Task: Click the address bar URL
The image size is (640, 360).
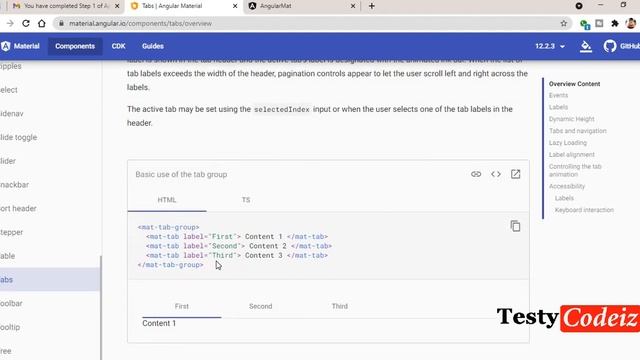Action: click(x=140, y=24)
